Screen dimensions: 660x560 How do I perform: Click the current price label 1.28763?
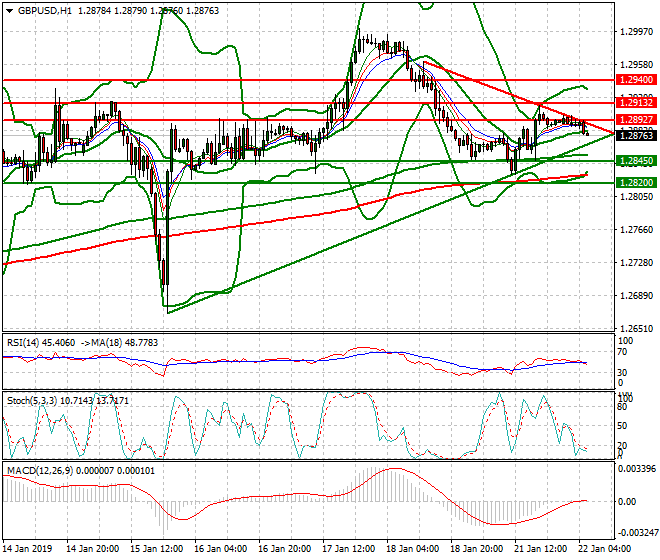(x=636, y=136)
